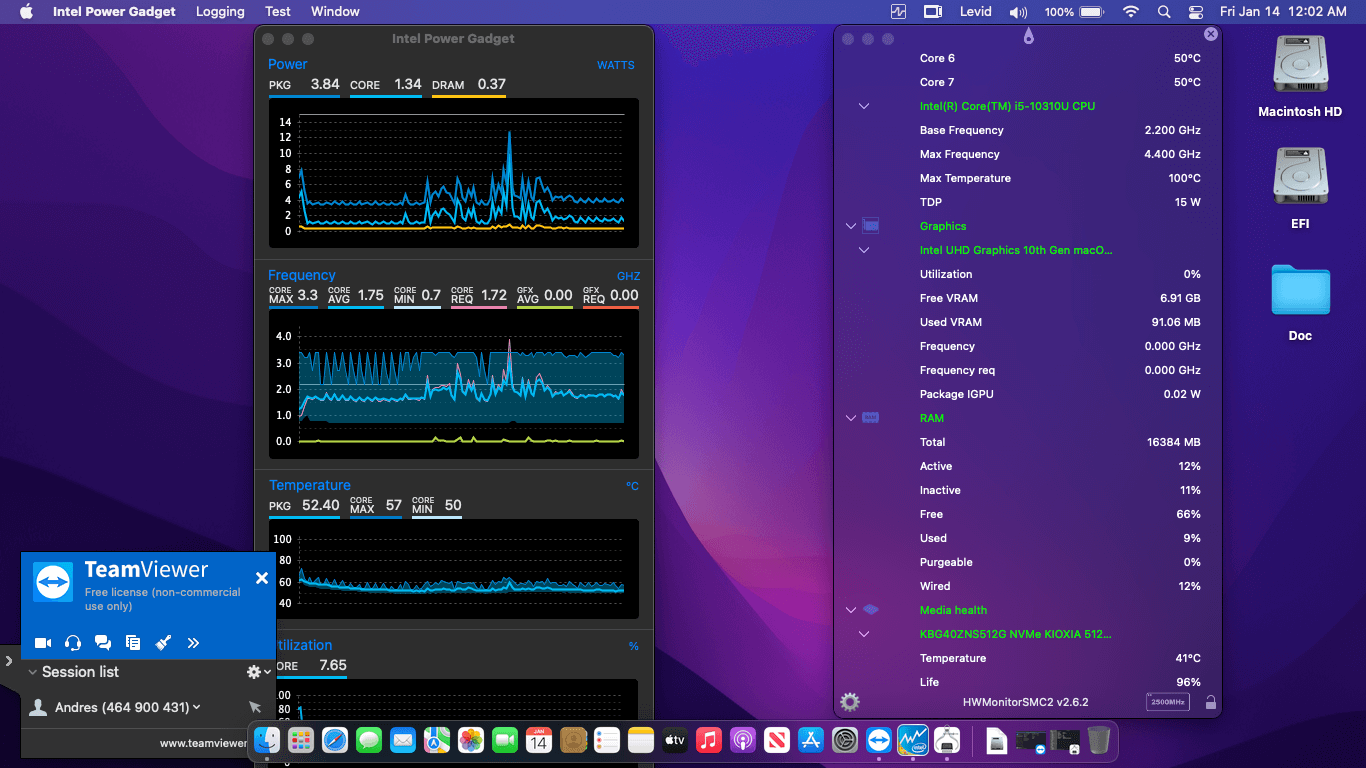1366x768 pixels.
Task: Open TeamViewer session gear settings dropdown
Action: click(x=258, y=672)
